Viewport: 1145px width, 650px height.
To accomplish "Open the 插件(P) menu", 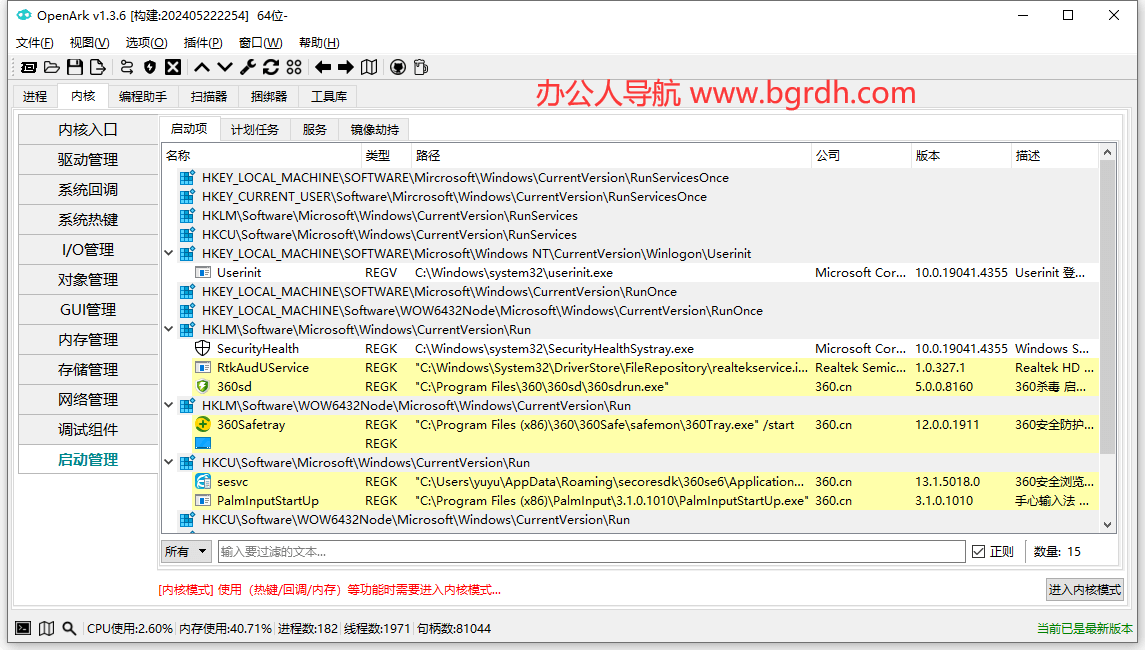I will click(203, 42).
